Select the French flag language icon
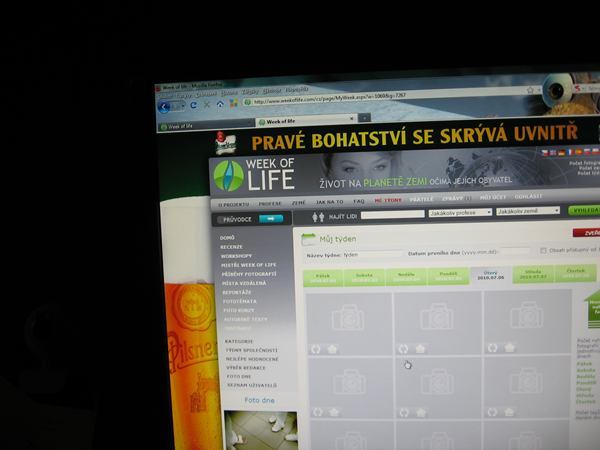The height and width of the screenshot is (450, 600). click(x=570, y=152)
